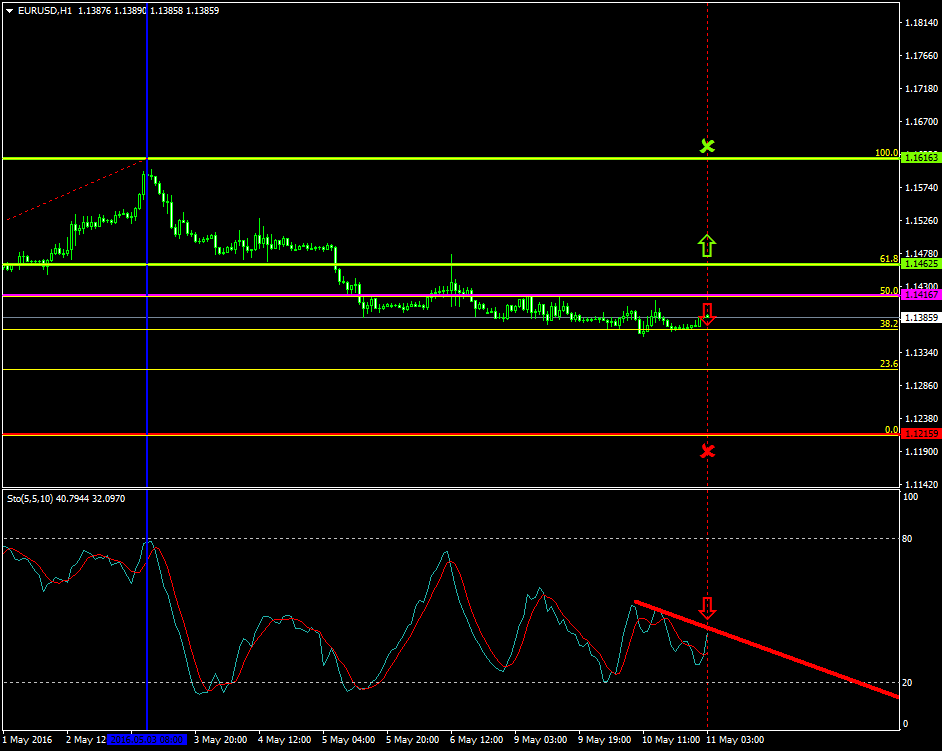The width and height of the screenshot is (942, 751).
Task: Click the triangle beside EURUSD,H1 to open chart menu
Action: [x=8, y=9]
